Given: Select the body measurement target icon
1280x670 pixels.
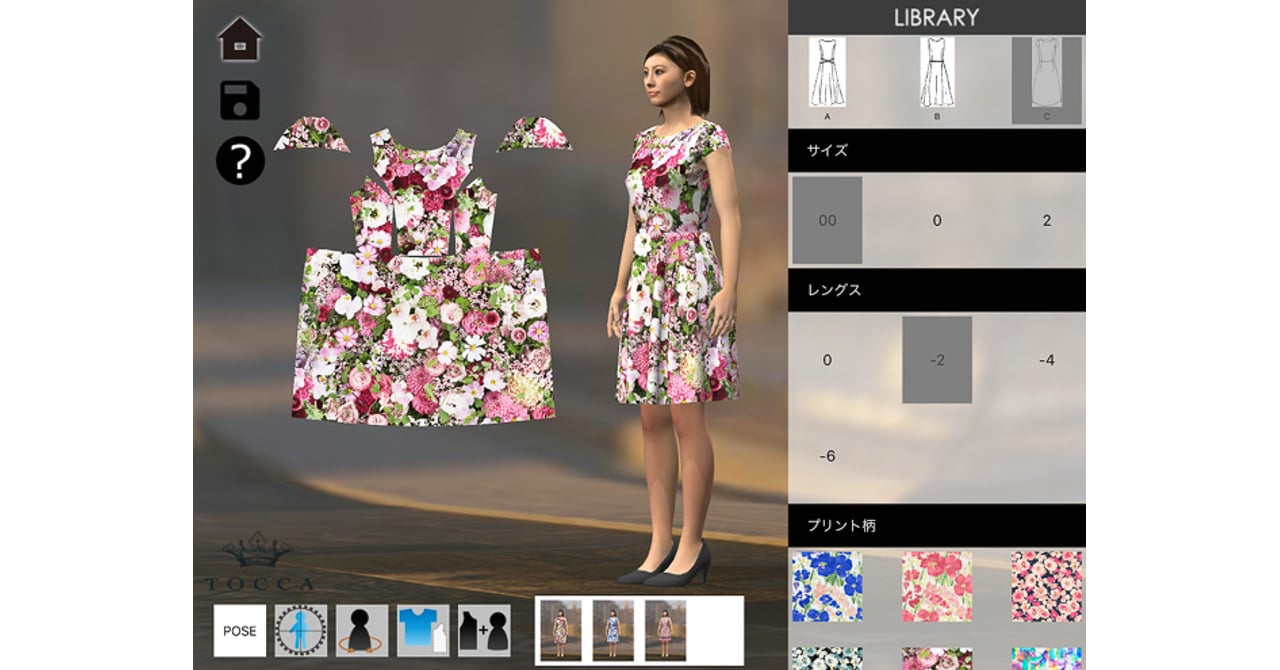Looking at the screenshot, I should click(x=301, y=631).
